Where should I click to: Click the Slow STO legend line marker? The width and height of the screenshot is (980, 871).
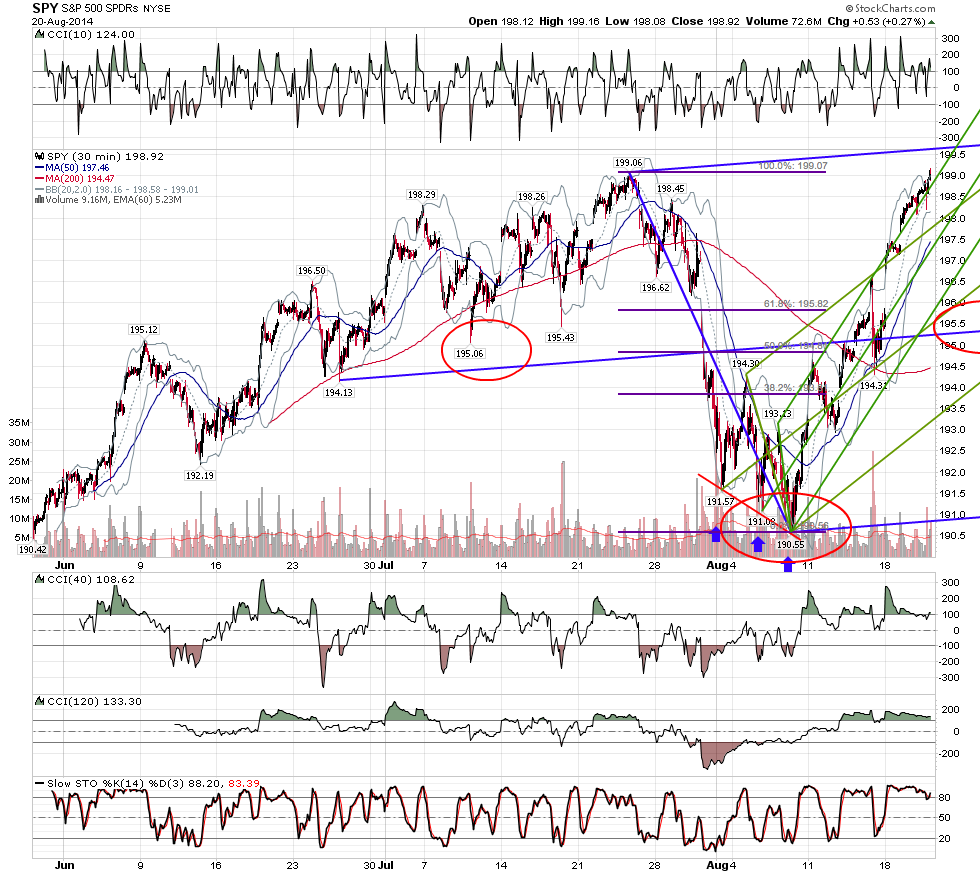click(x=39, y=783)
